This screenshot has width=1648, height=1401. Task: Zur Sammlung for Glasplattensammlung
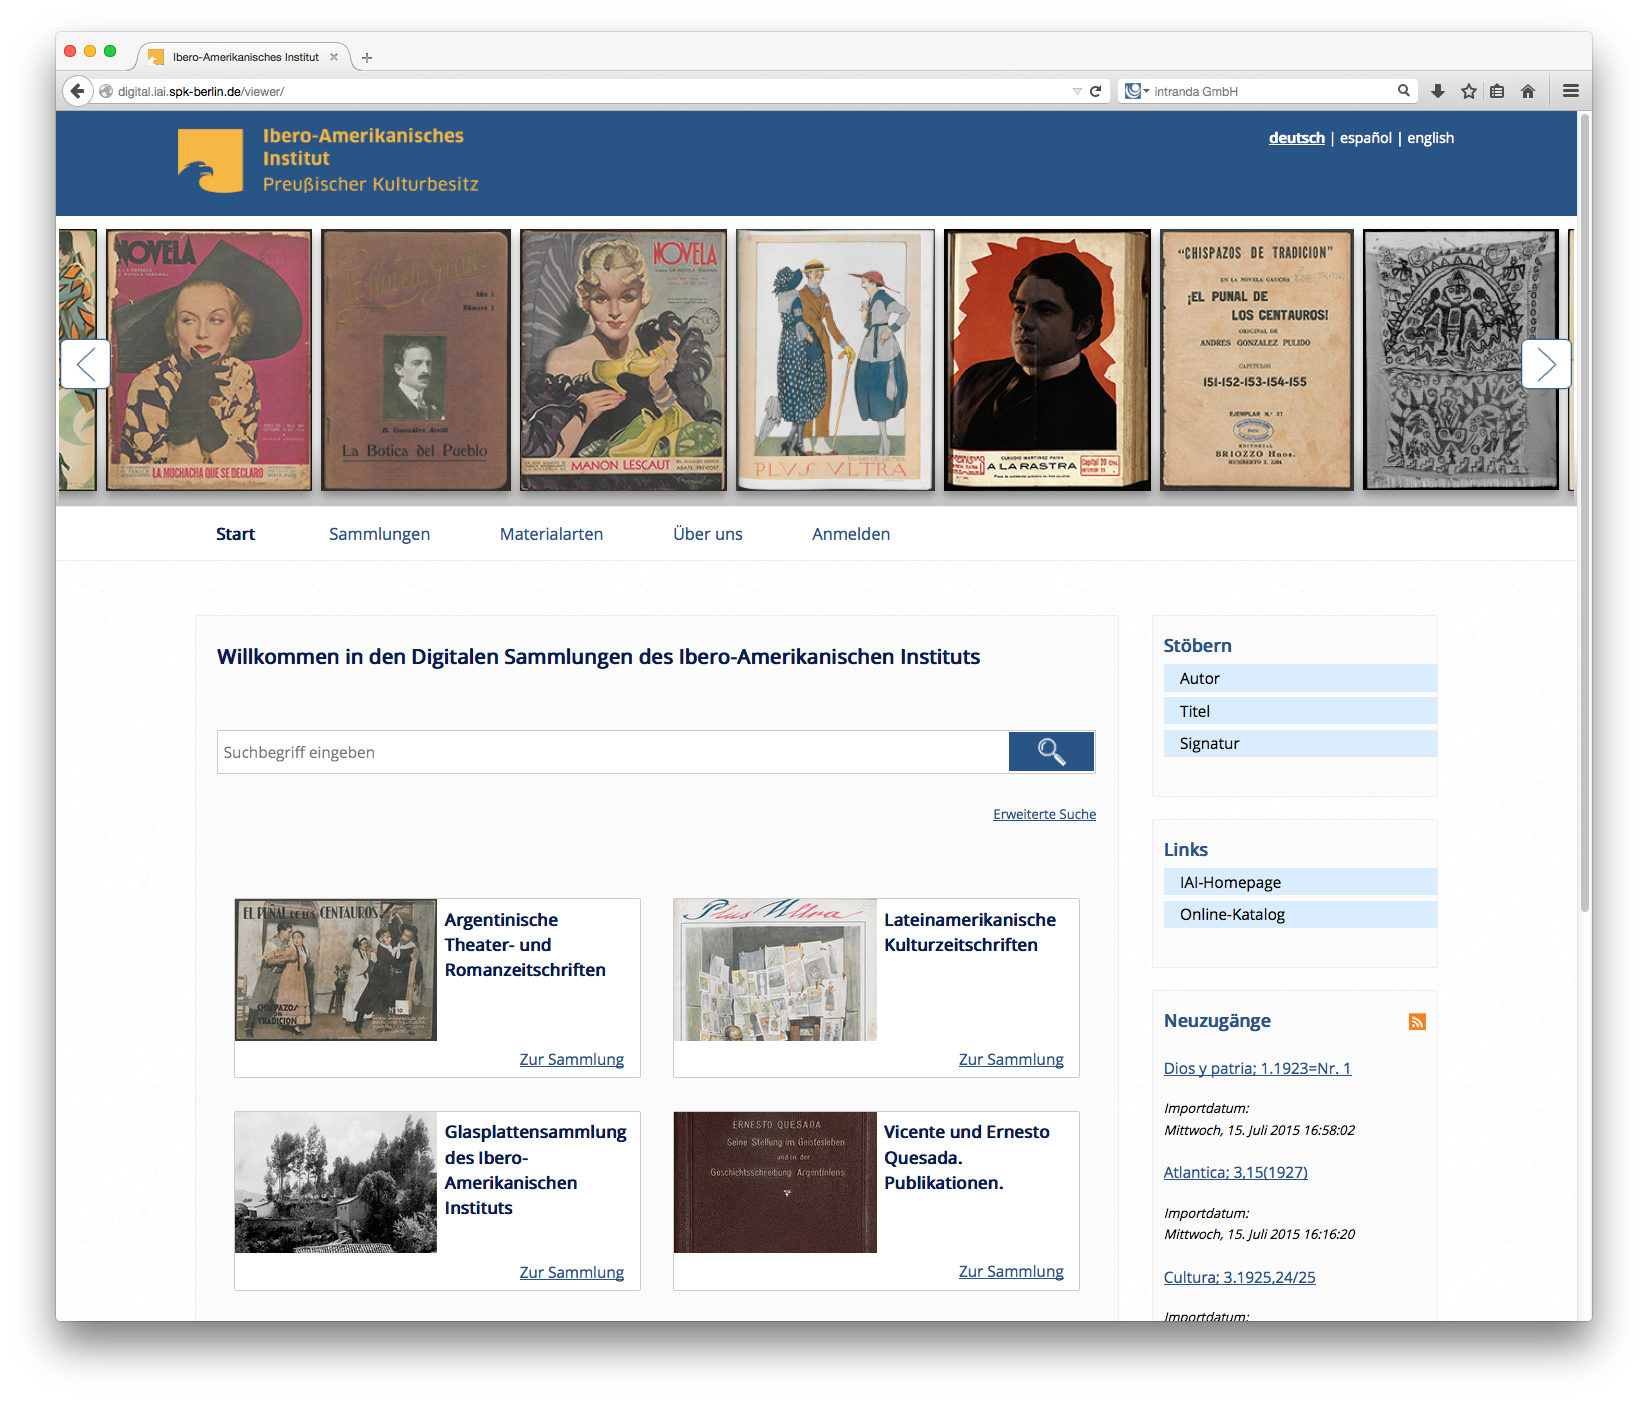pyautogui.click(x=571, y=1272)
